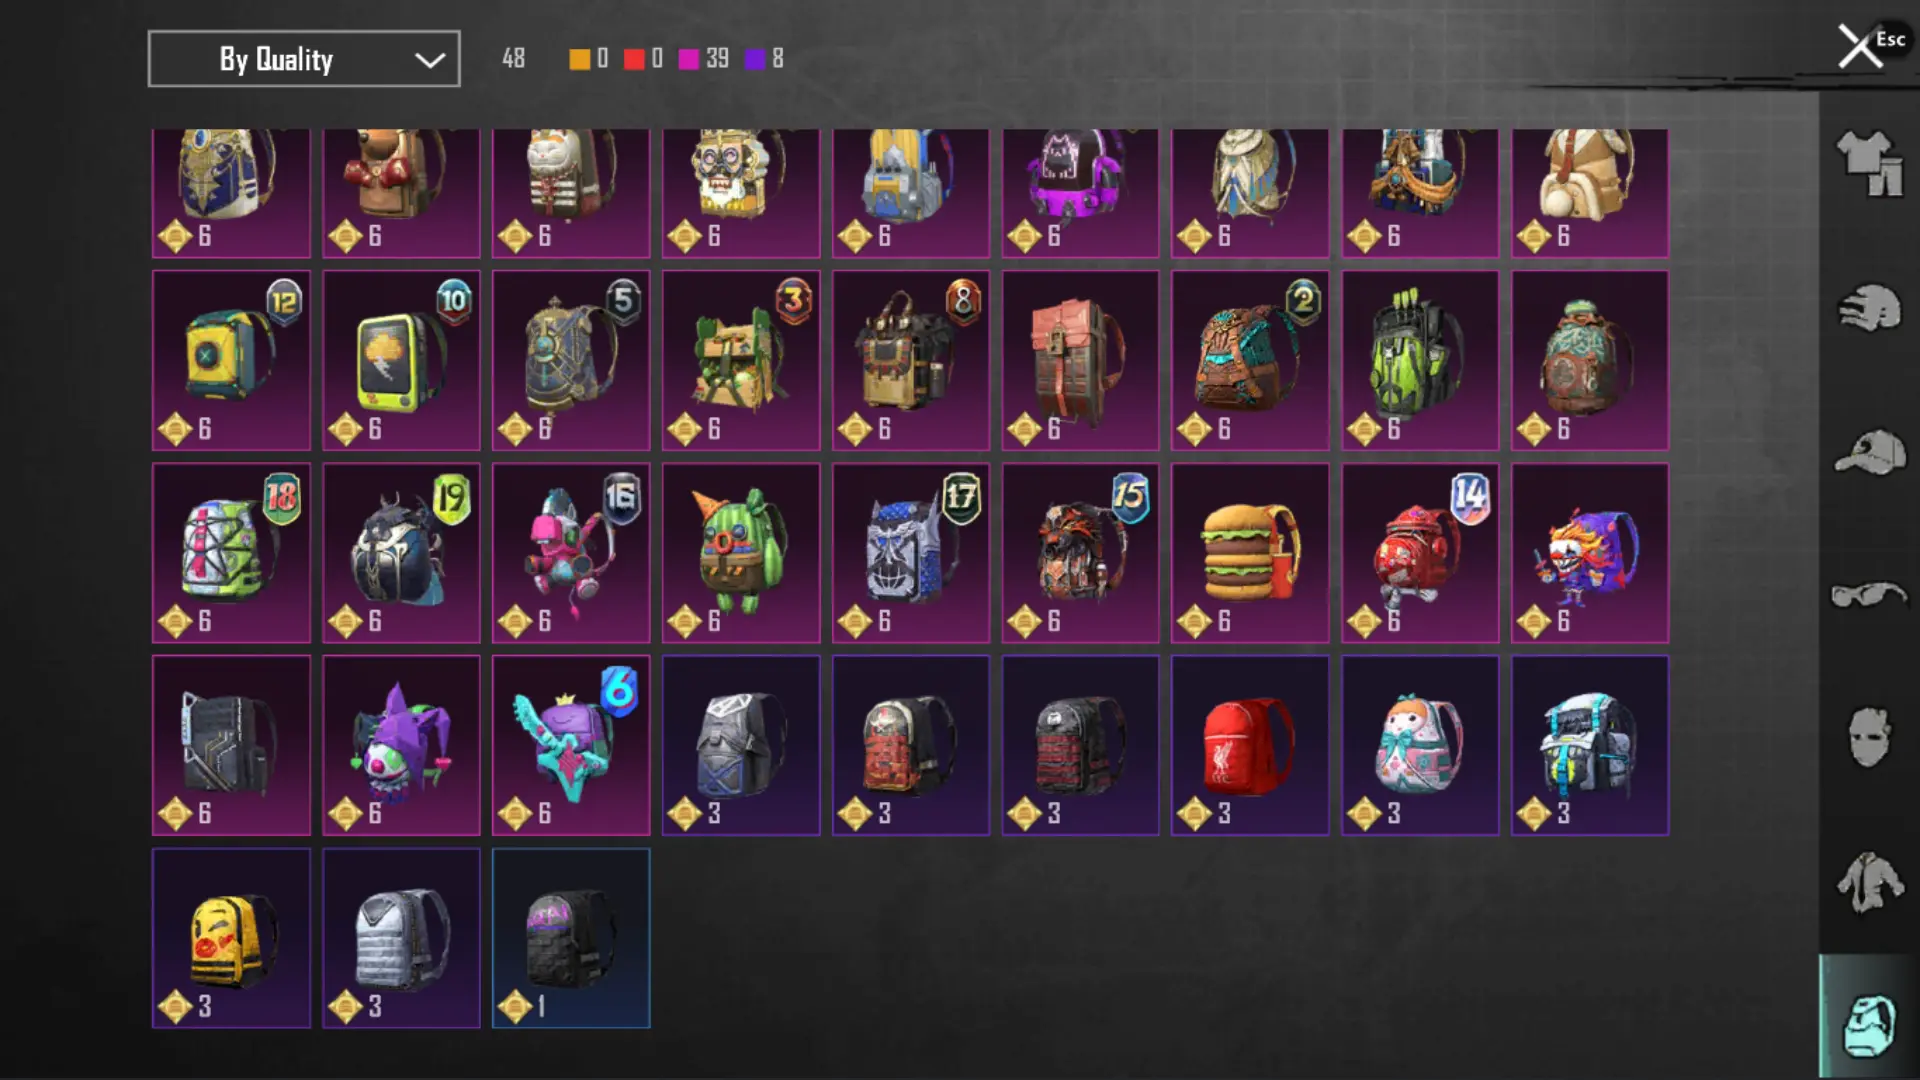Expand the By Quality sort dropdown
1920x1080 pixels.
click(x=304, y=59)
